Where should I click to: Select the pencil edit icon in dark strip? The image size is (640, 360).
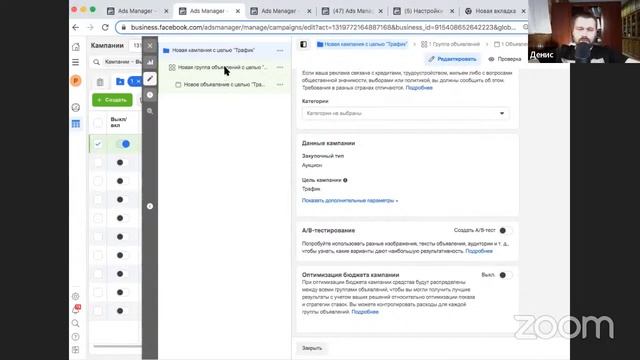150,78
